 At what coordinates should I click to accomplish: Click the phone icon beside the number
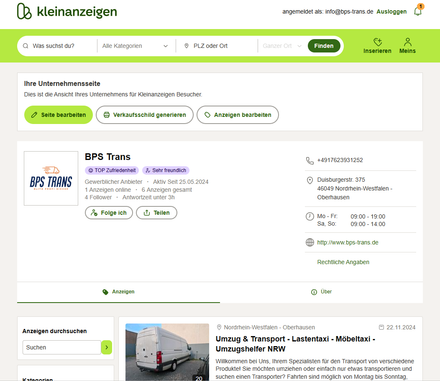310,161
